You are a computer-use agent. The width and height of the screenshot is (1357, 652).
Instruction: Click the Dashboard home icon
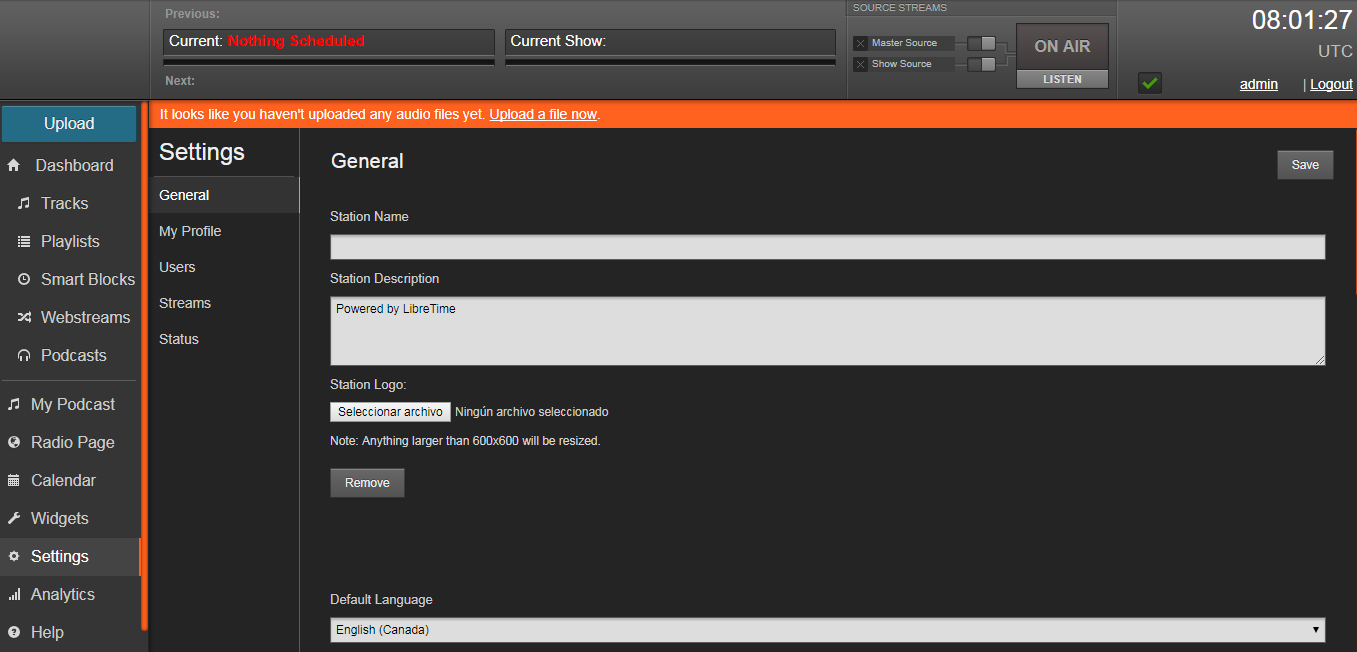click(14, 165)
